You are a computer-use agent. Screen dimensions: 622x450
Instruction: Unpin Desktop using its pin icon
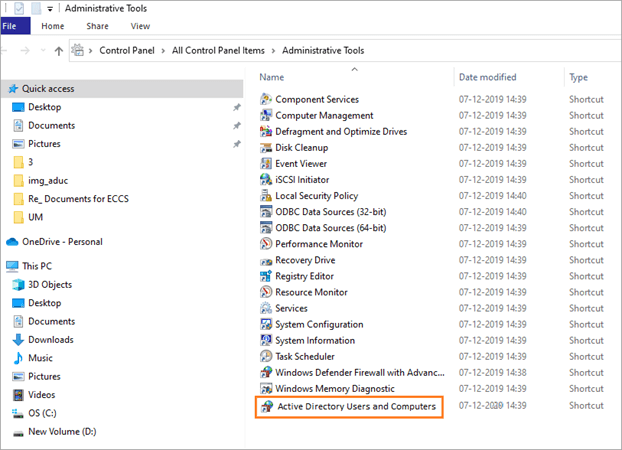237,107
